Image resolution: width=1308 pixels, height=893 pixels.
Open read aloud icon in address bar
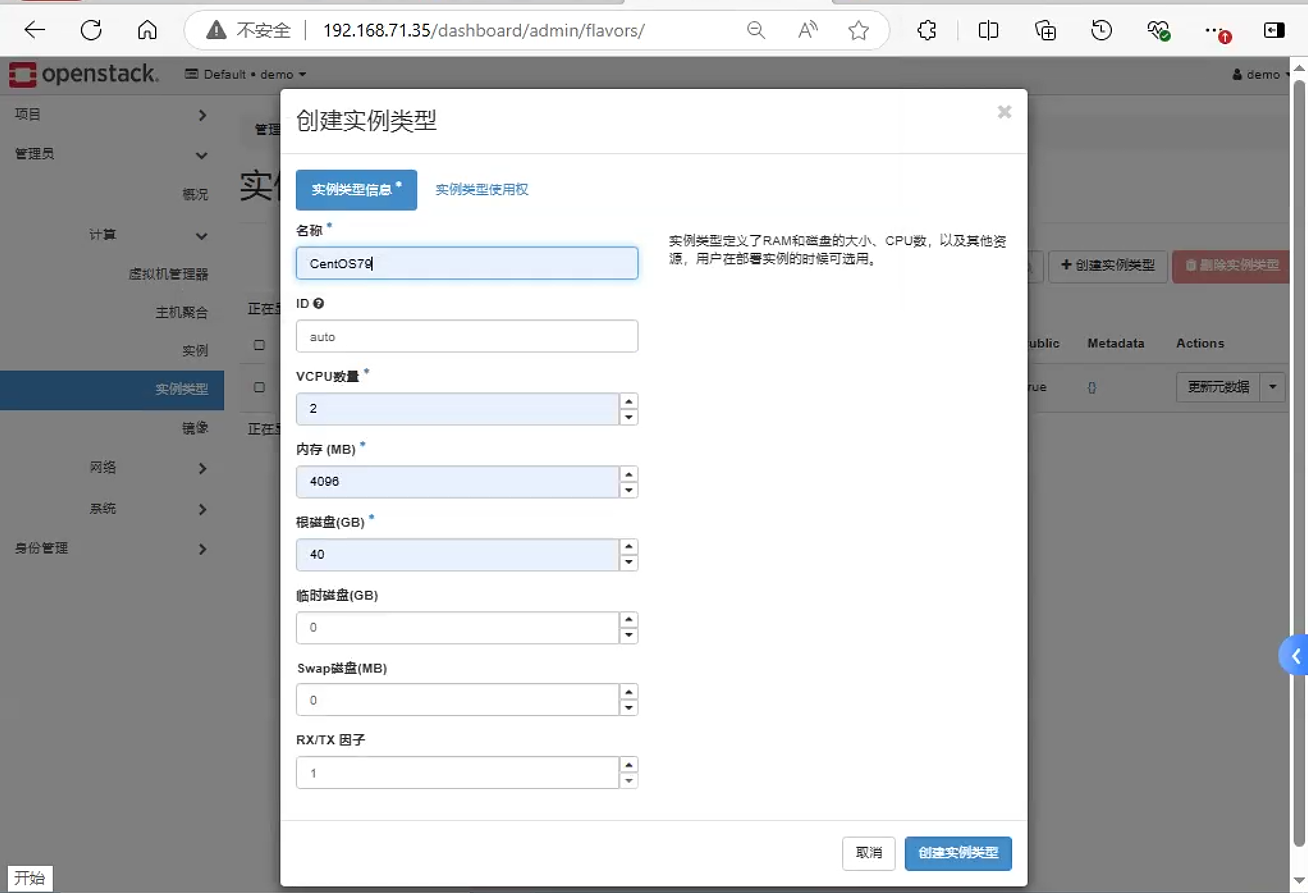coord(807,31)
